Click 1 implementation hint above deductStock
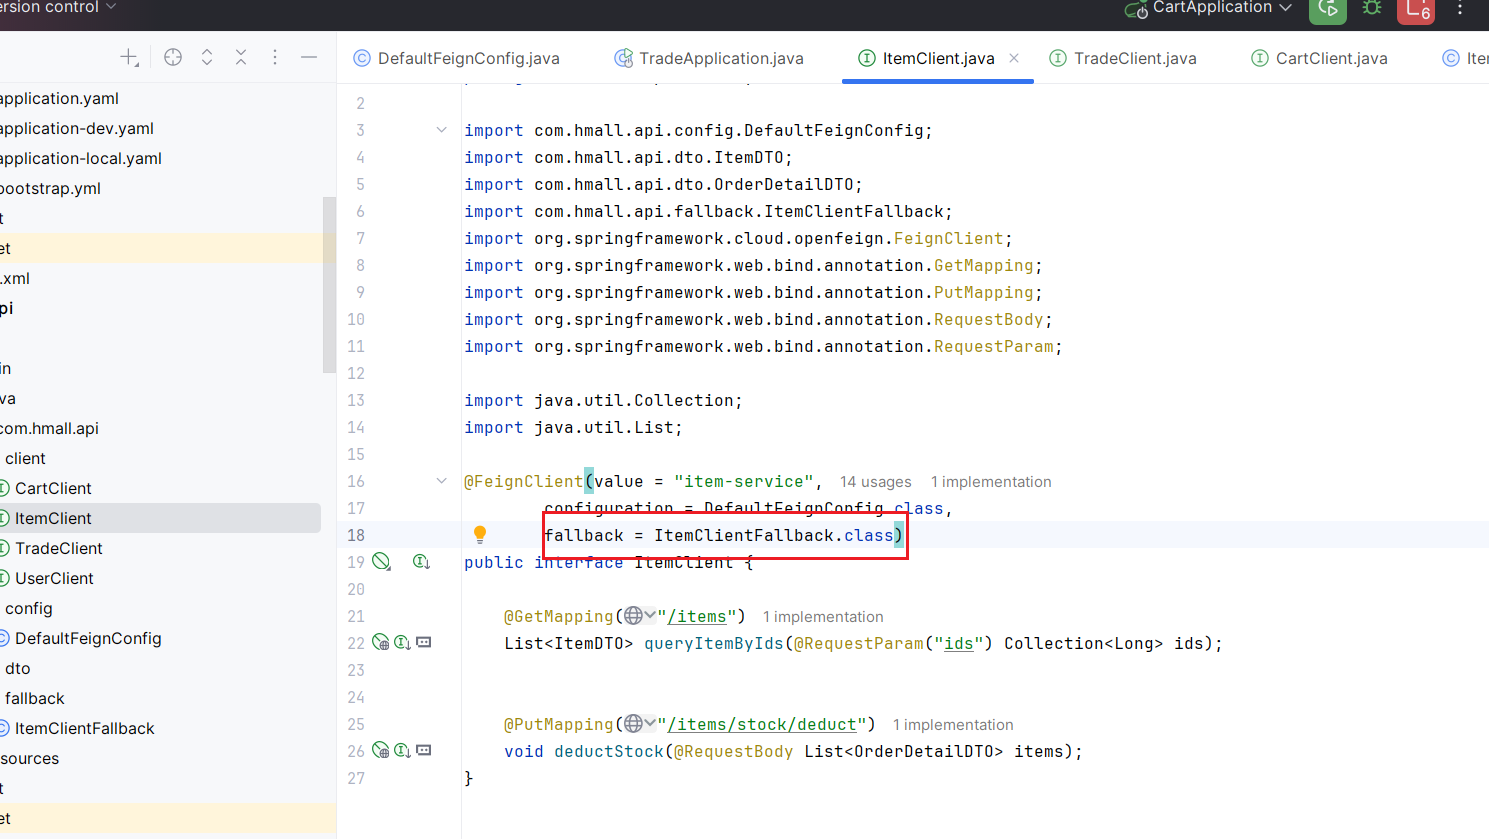Viewport: 1489px width, 839px height. coord(953,725)
